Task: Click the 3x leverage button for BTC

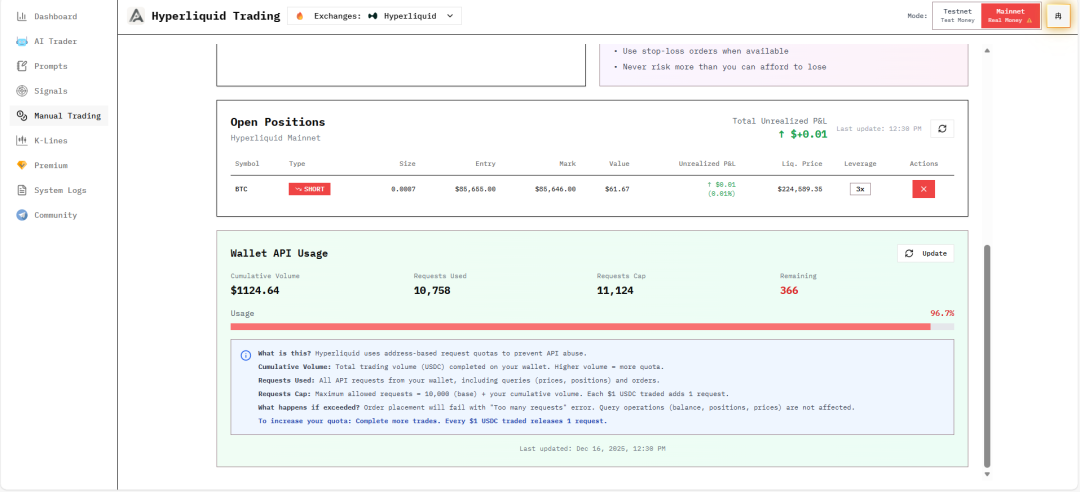Action: [x=860, y=189]
